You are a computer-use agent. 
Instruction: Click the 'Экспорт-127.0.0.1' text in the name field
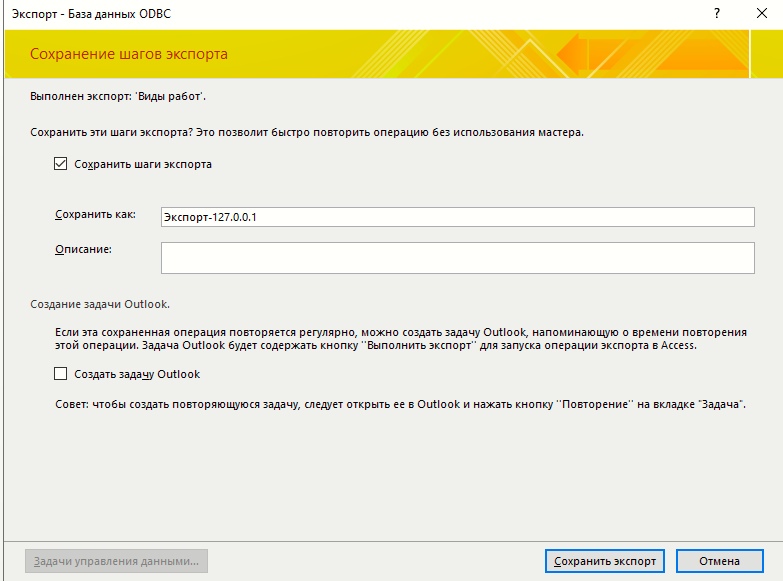(210, 217)
